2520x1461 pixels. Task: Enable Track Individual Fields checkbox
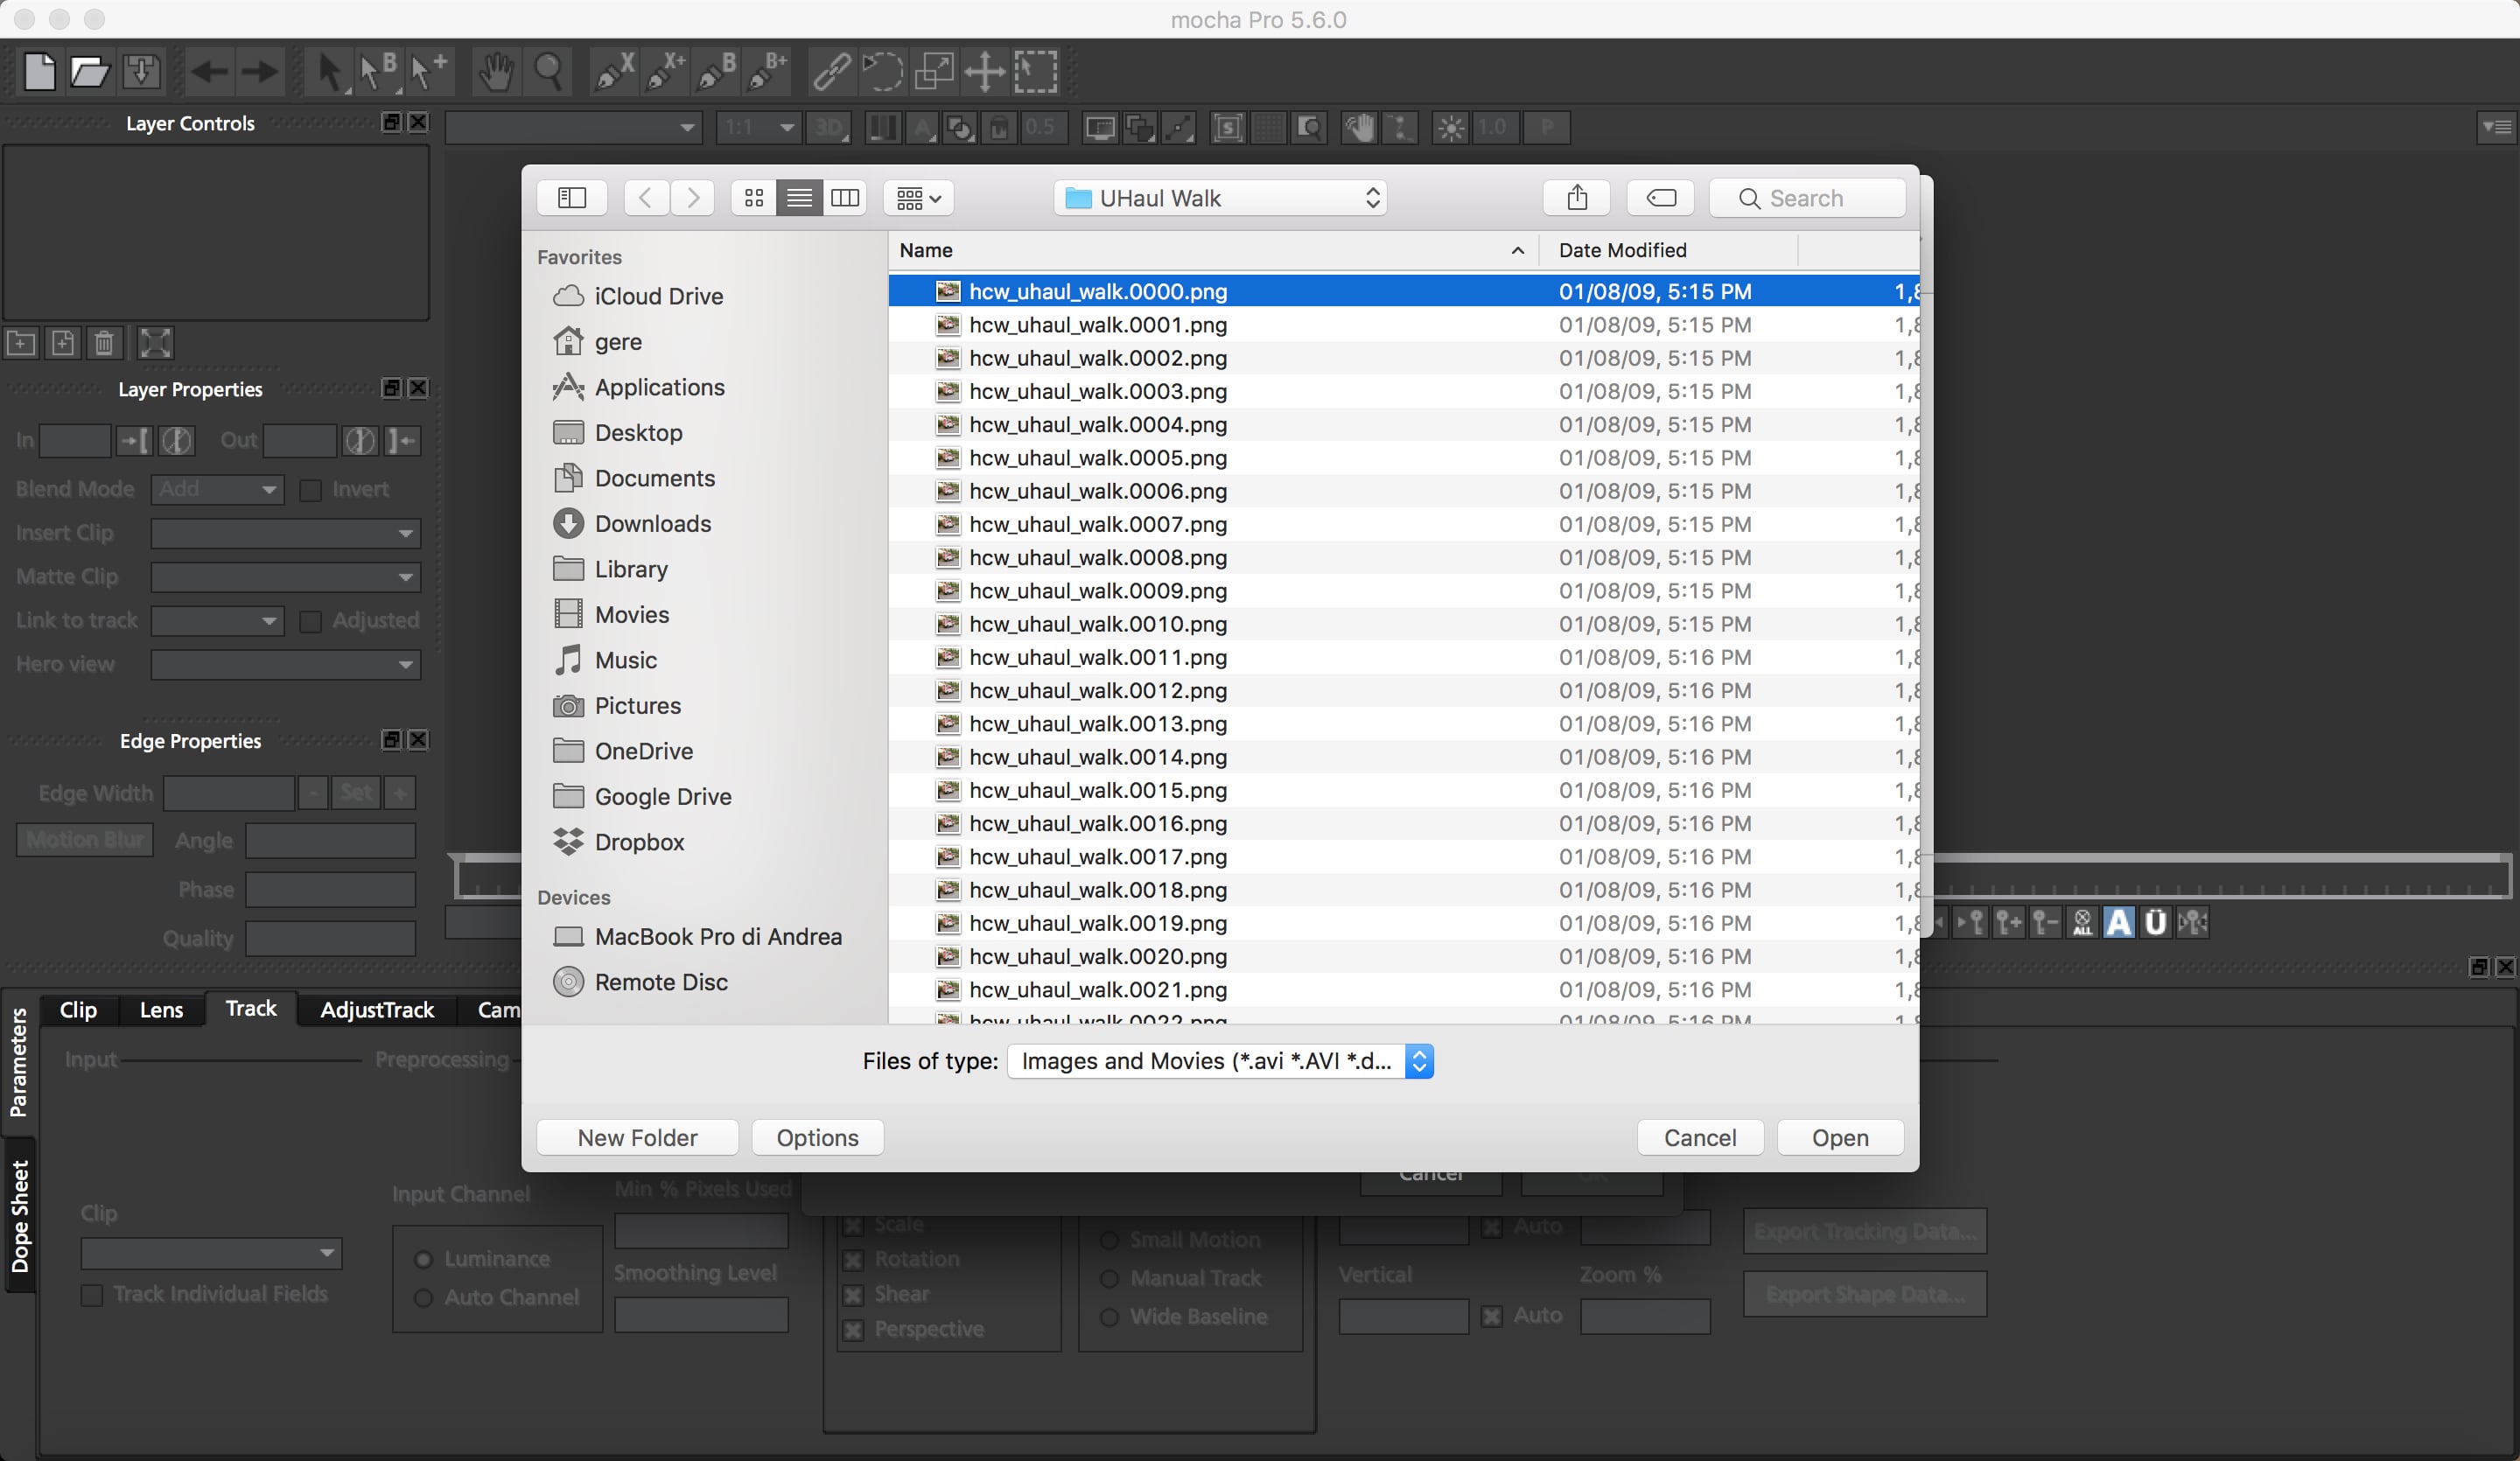[92, 1295]
